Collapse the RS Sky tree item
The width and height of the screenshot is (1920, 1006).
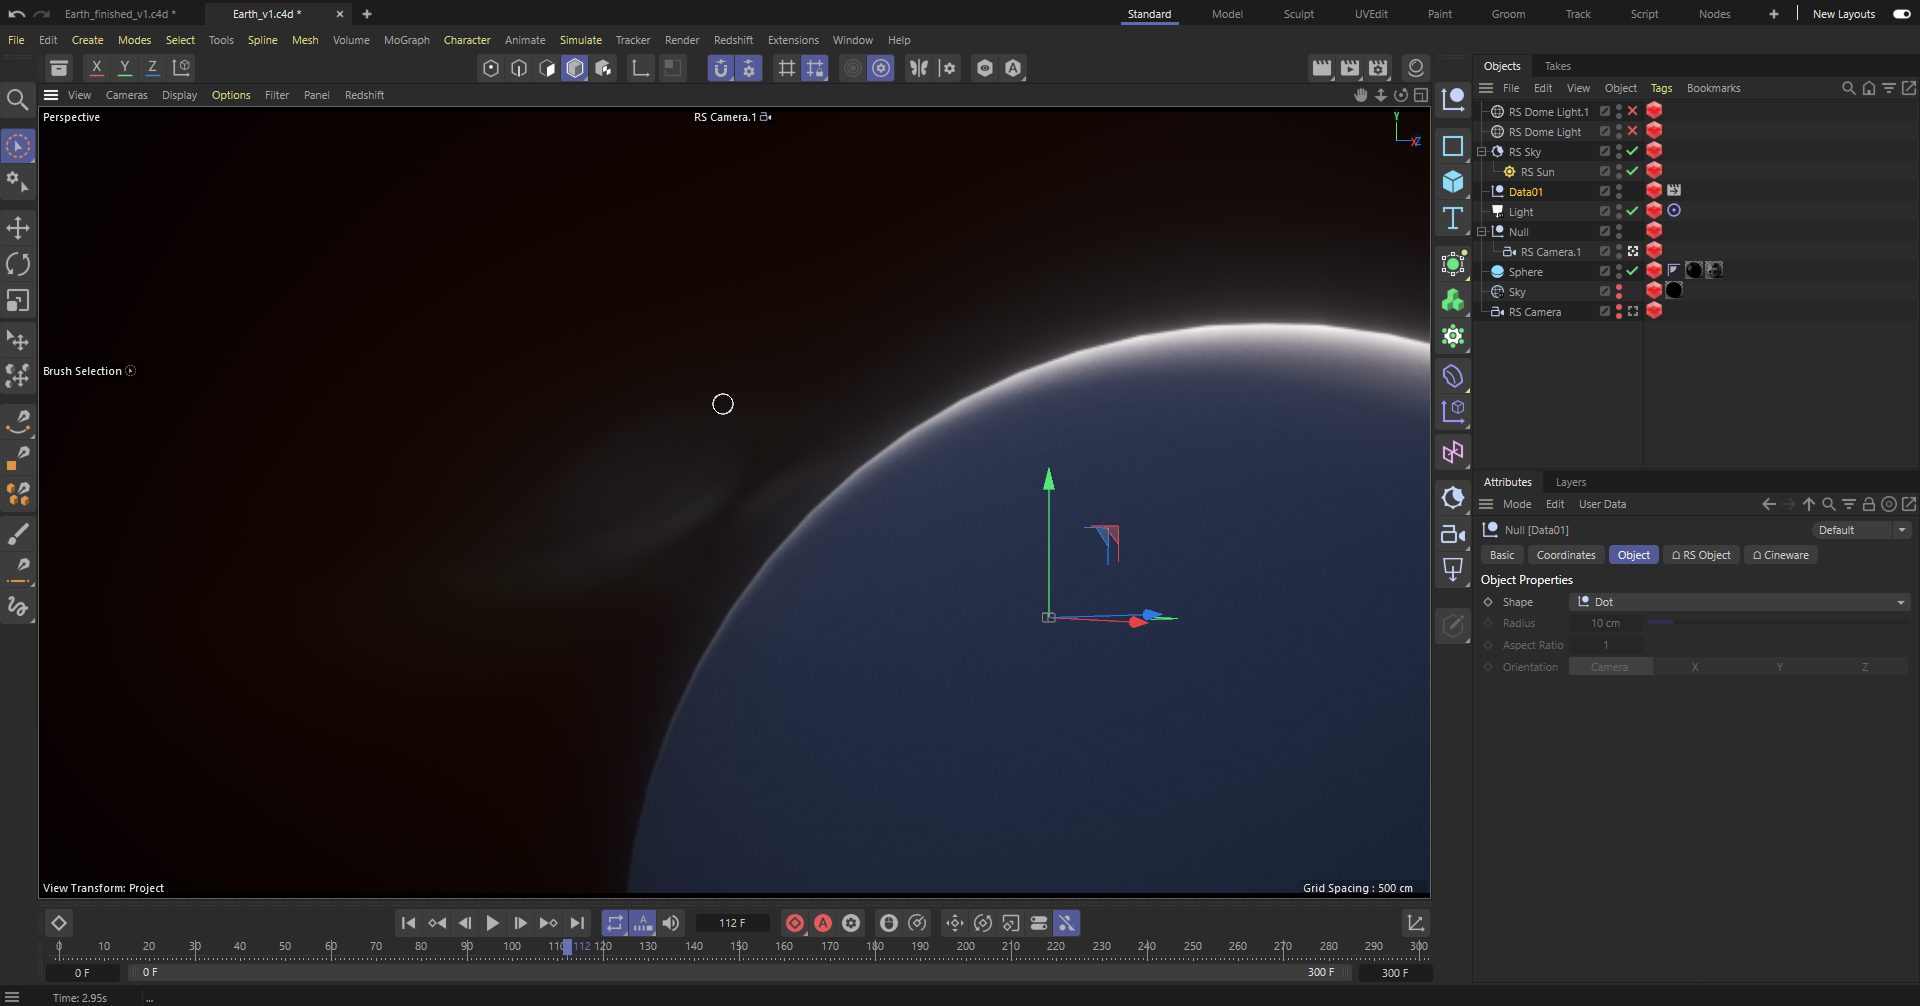1482,152
